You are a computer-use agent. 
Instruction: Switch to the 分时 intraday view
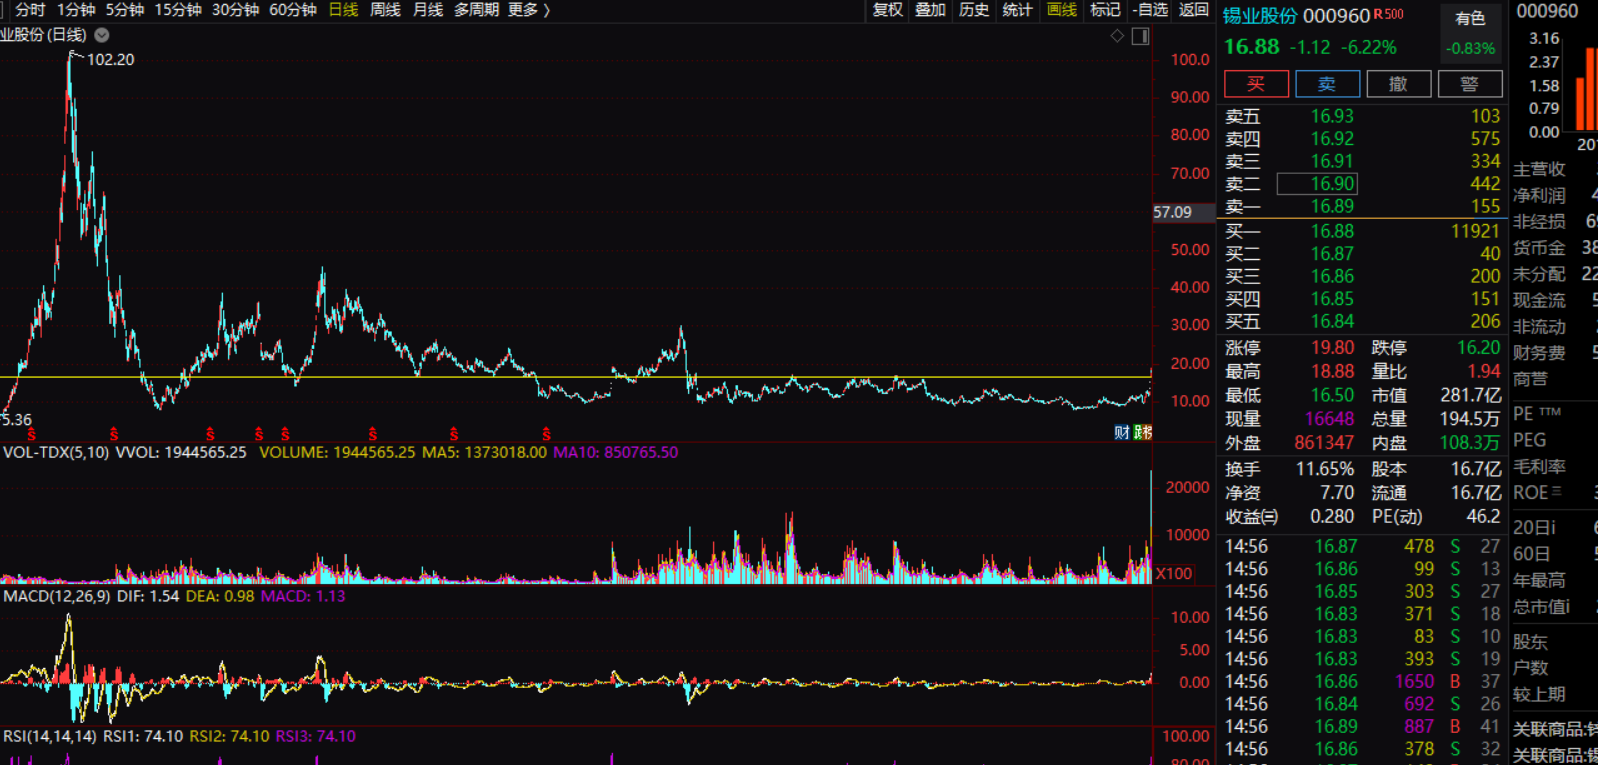point(30,10)
